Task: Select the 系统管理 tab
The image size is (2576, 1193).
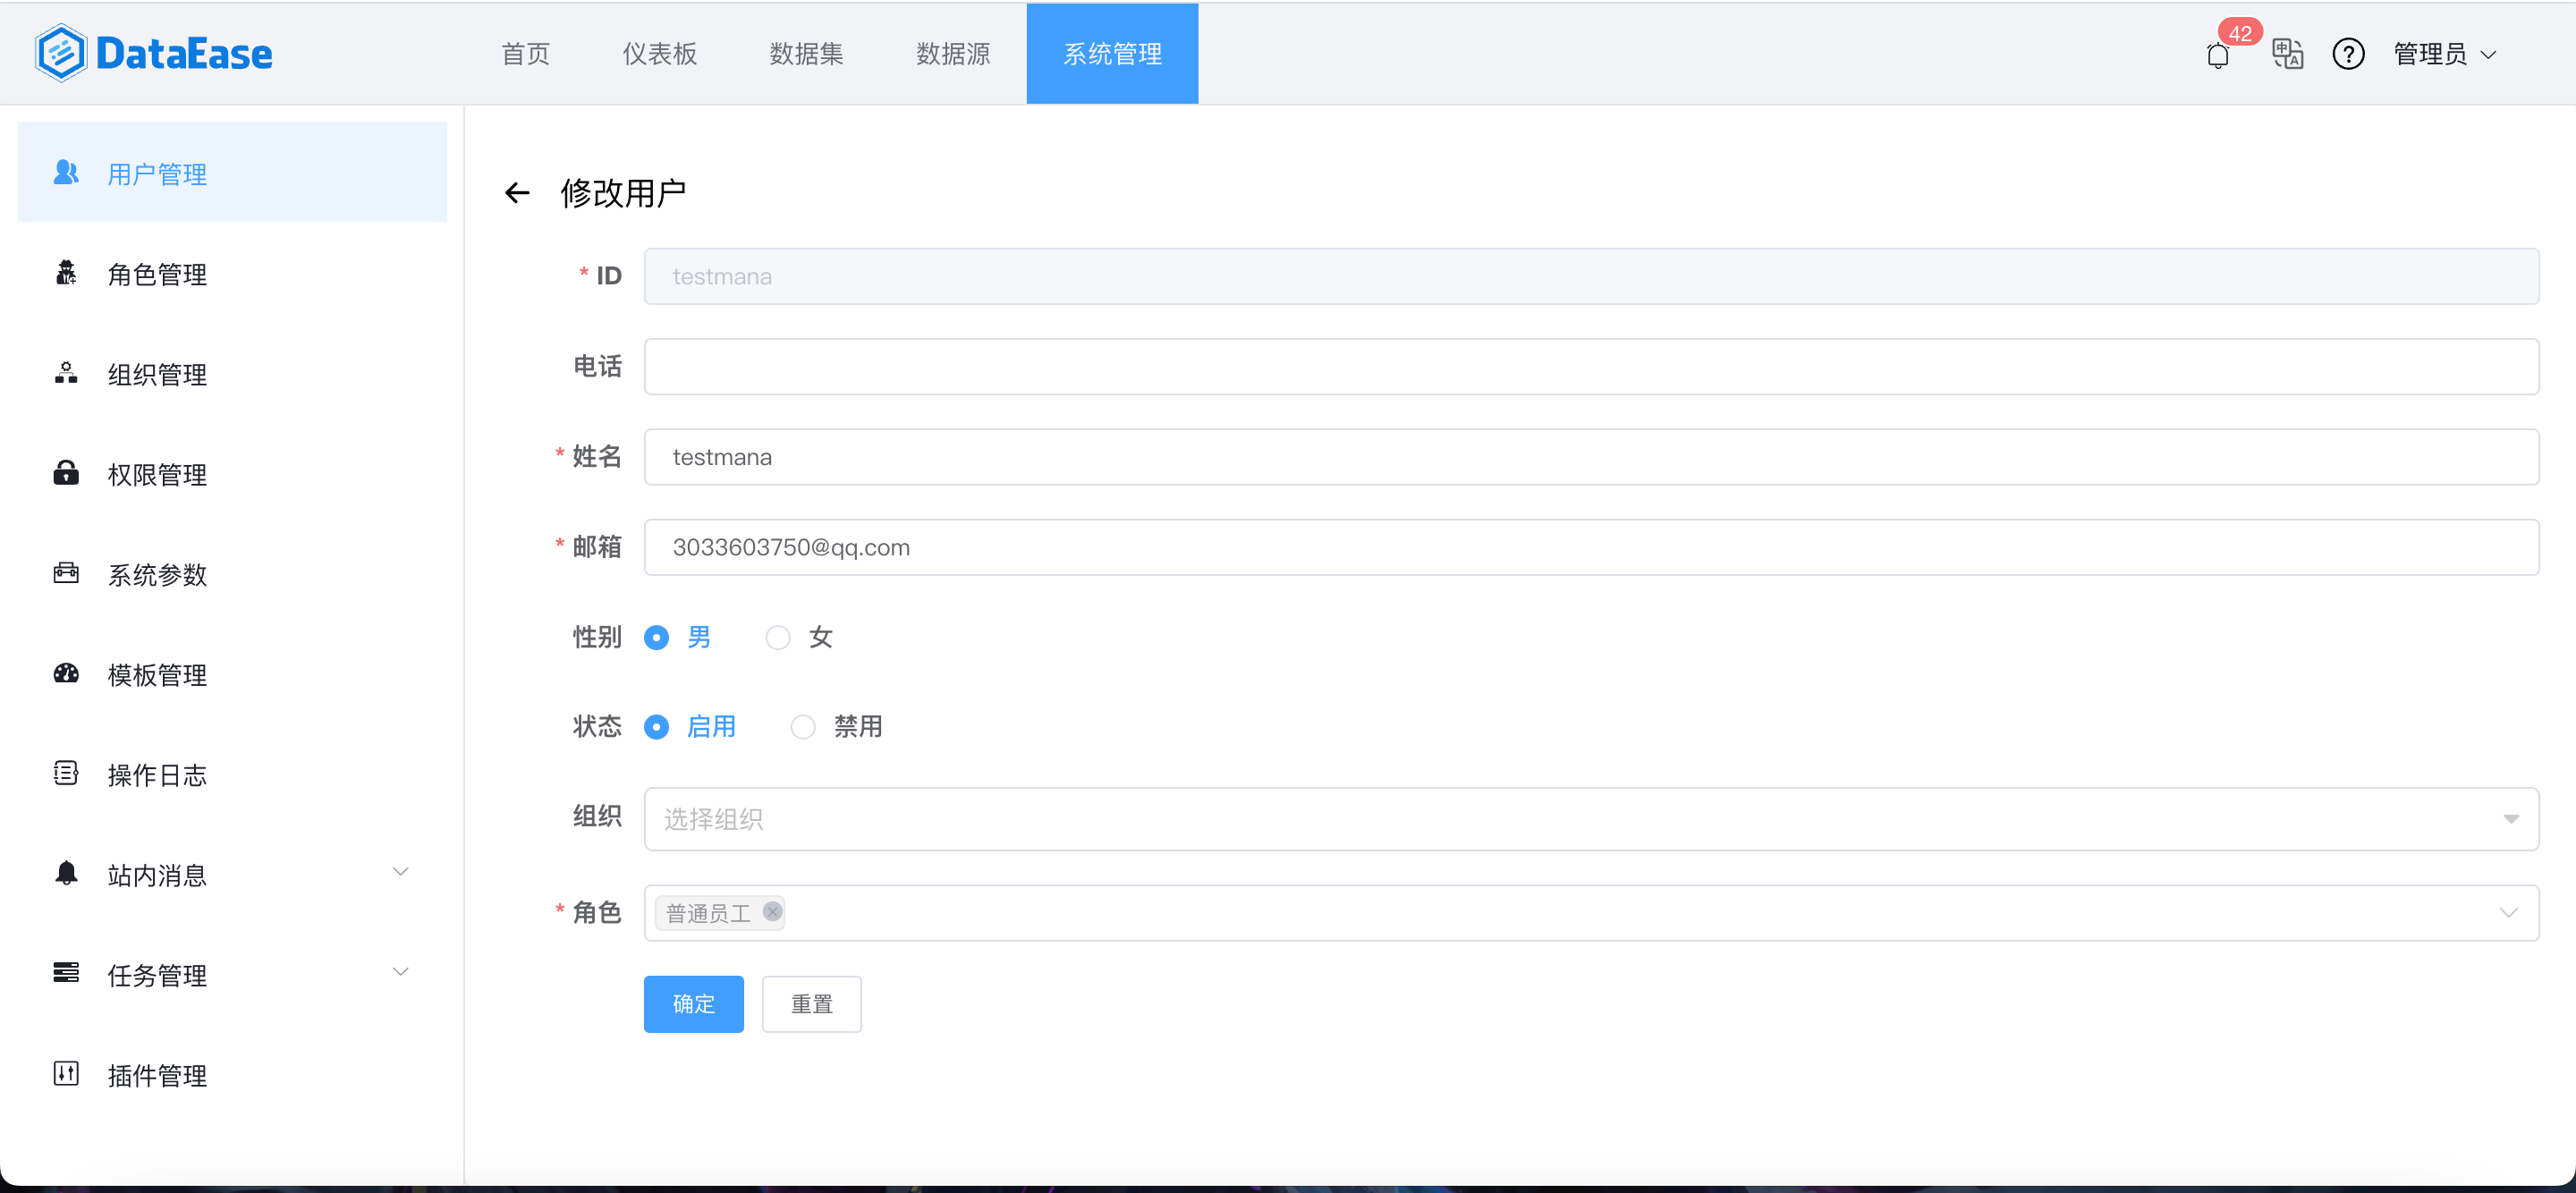Action: click(x=1112, y=54)
